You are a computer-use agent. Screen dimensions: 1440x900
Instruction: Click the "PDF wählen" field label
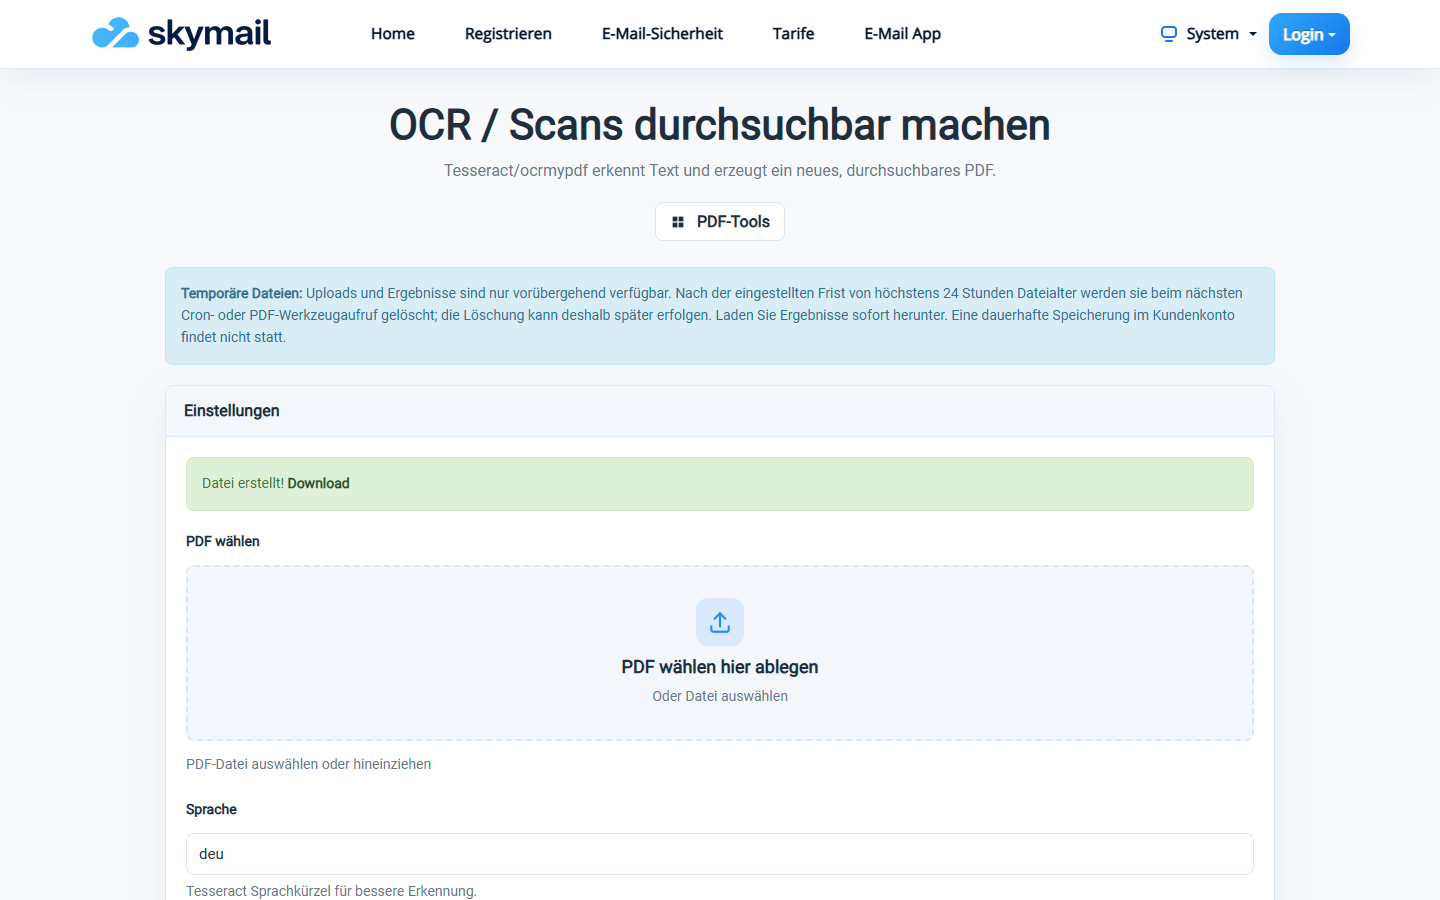[x=223, y=541]
